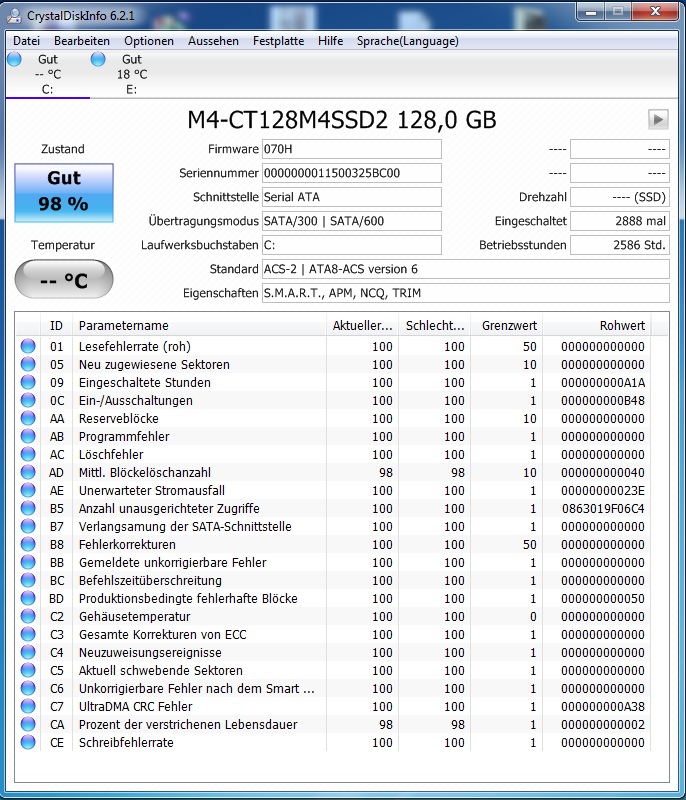Click the blue status orb for drive C:
The image size is (686, 800).
pyautogui.click(x=15, y=59)
